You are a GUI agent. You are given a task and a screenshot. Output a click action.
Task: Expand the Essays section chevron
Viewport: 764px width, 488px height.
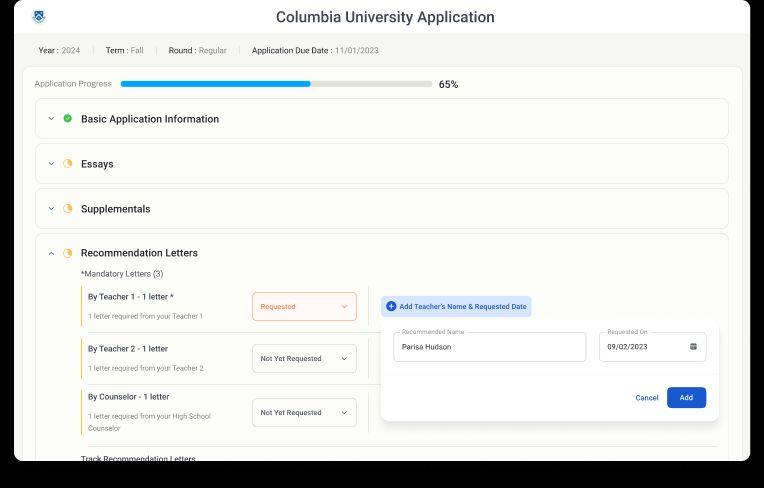(x=51, y=164)
